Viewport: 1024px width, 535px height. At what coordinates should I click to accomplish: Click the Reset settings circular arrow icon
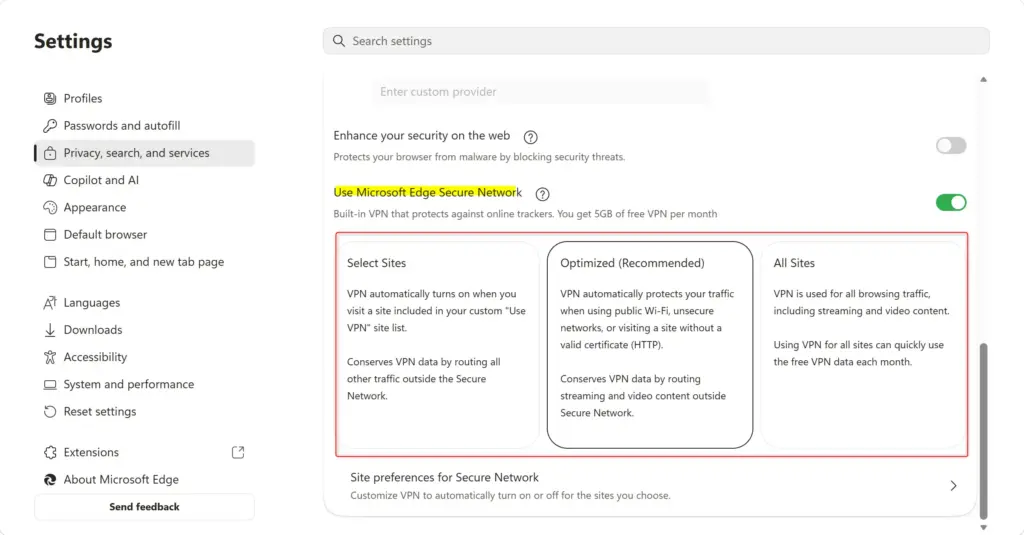coord(50,412)
